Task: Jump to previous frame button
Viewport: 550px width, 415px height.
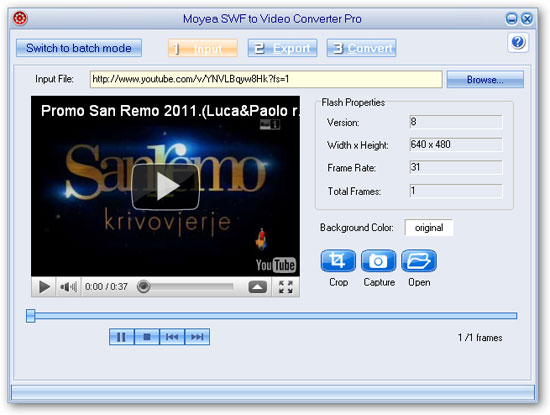Action: [172, 337]
